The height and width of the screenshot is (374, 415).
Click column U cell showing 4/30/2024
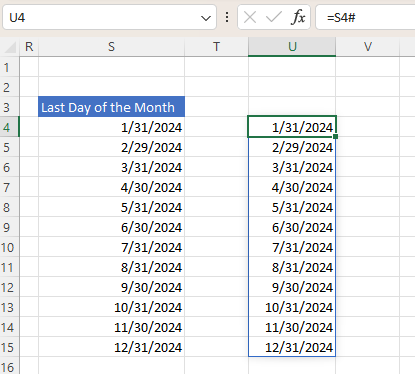(292, 187)
